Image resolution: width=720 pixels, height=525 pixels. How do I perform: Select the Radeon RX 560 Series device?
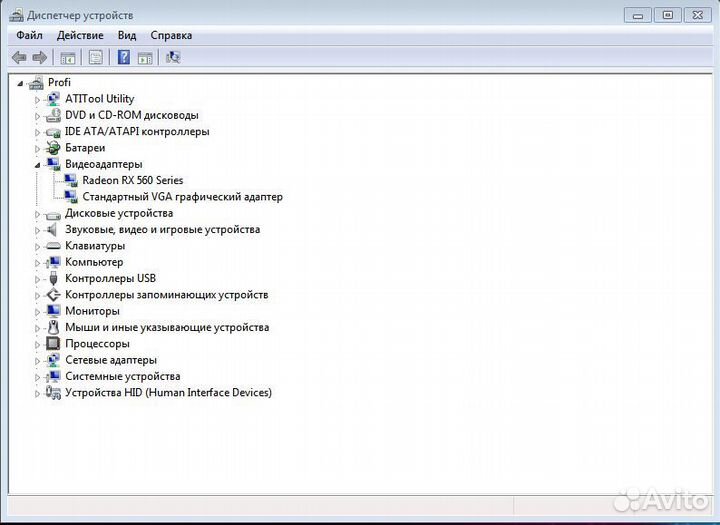(132, 180)
